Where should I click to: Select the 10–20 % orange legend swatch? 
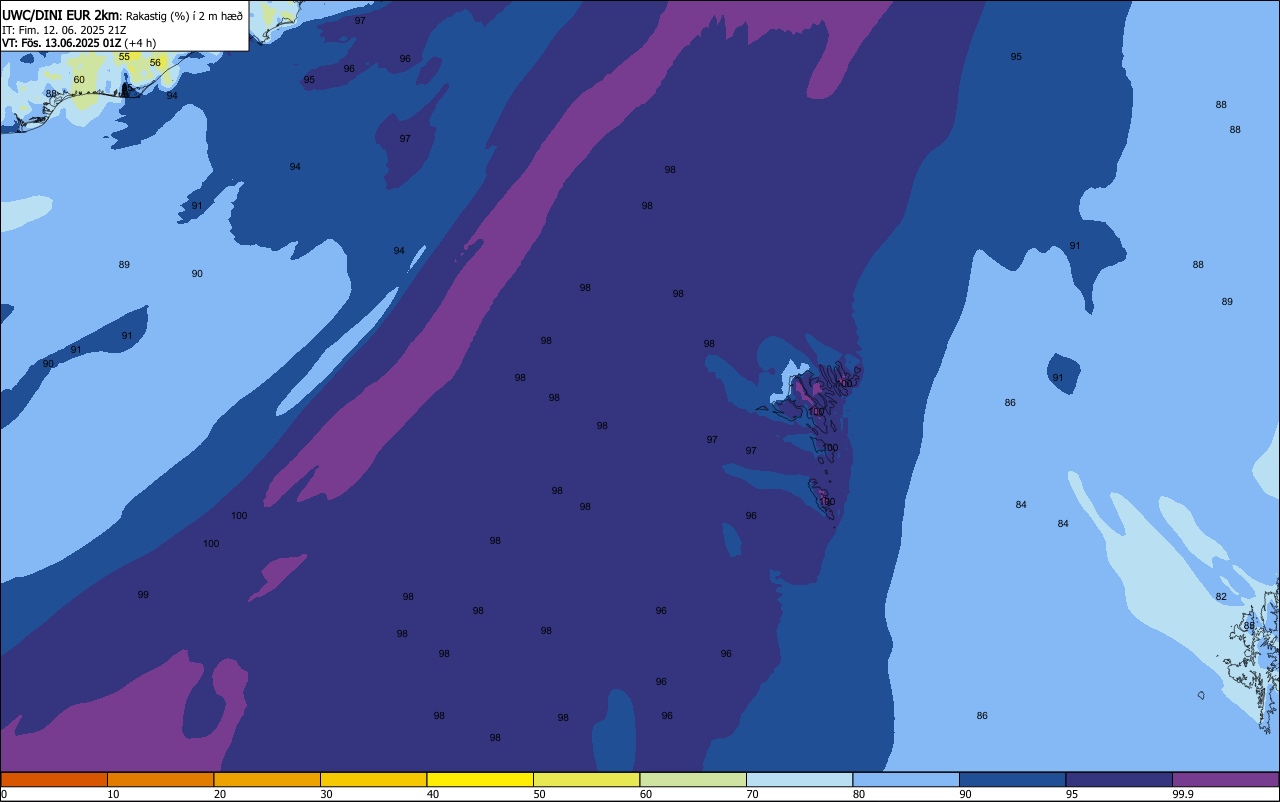pos(160,779)
